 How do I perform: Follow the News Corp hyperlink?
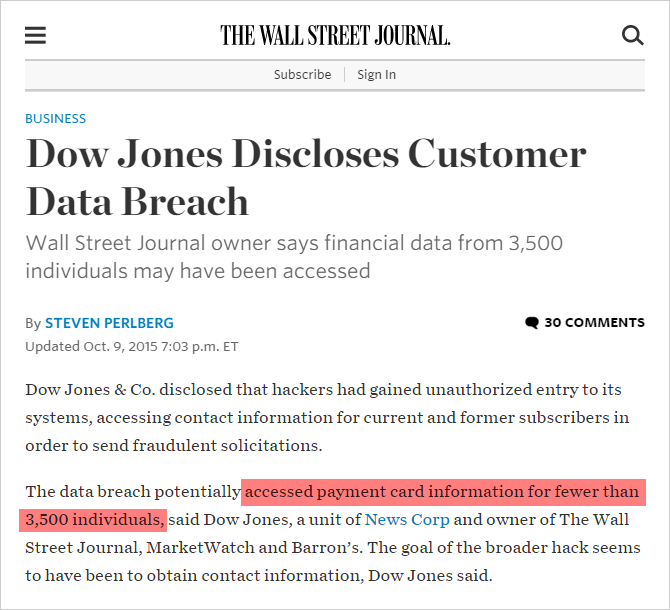pos(407,519)
